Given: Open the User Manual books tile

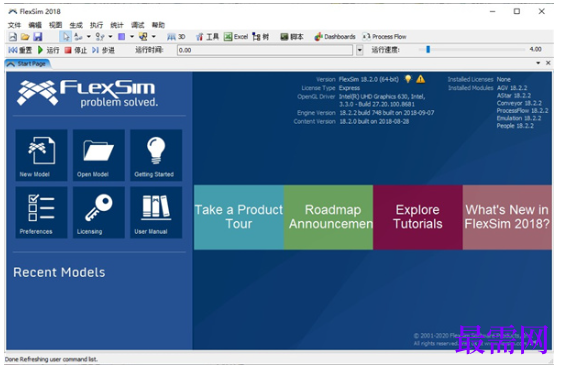Looking at the screenshot, I should tap(156, 212).
